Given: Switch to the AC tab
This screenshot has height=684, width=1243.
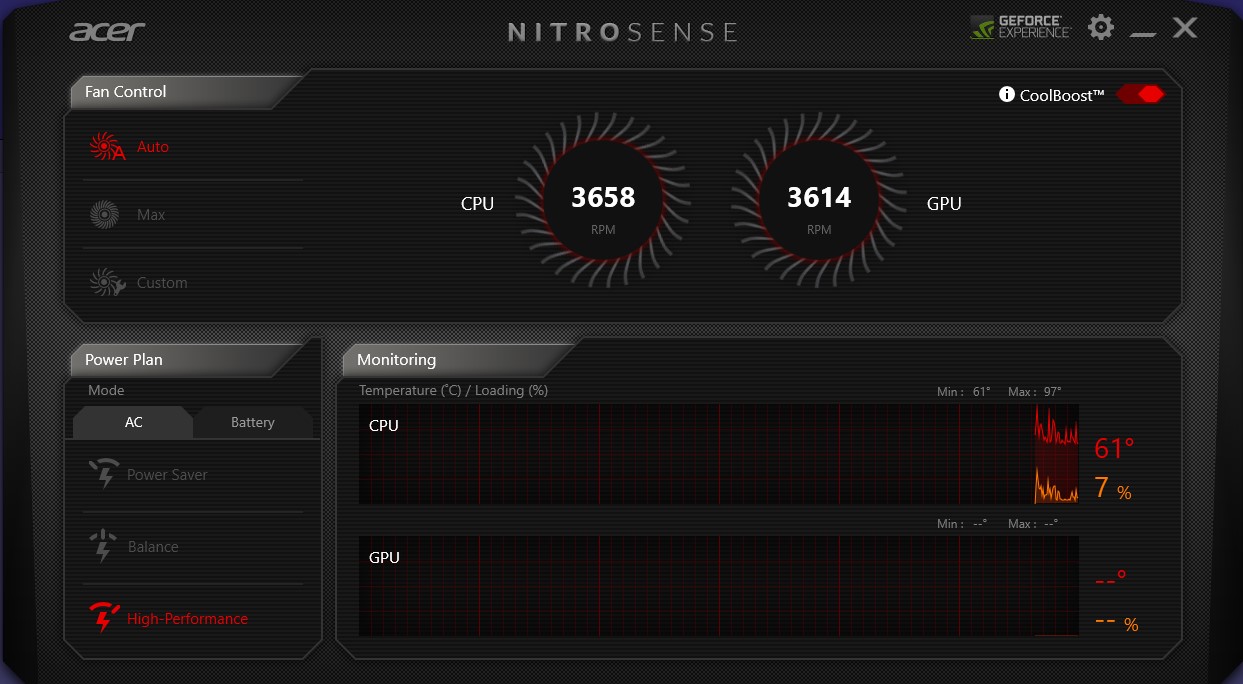Looking at the screenshot, I should (x=133, y=422).
